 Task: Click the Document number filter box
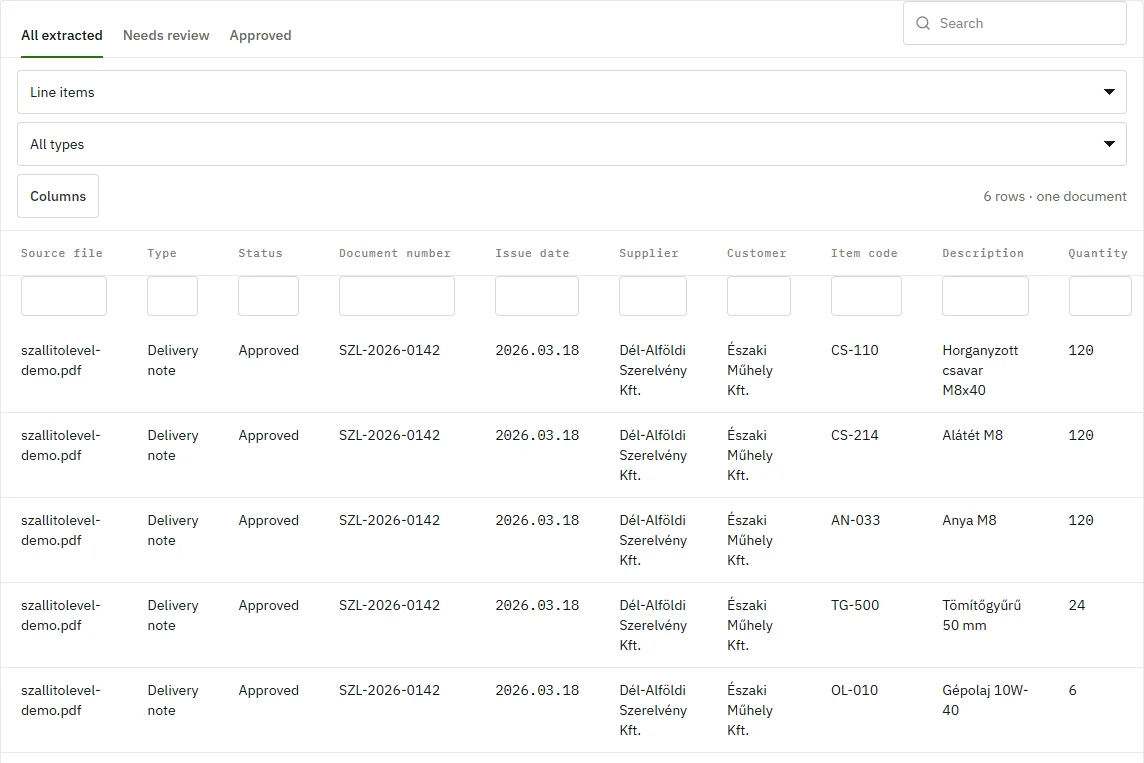click(397, 296)
